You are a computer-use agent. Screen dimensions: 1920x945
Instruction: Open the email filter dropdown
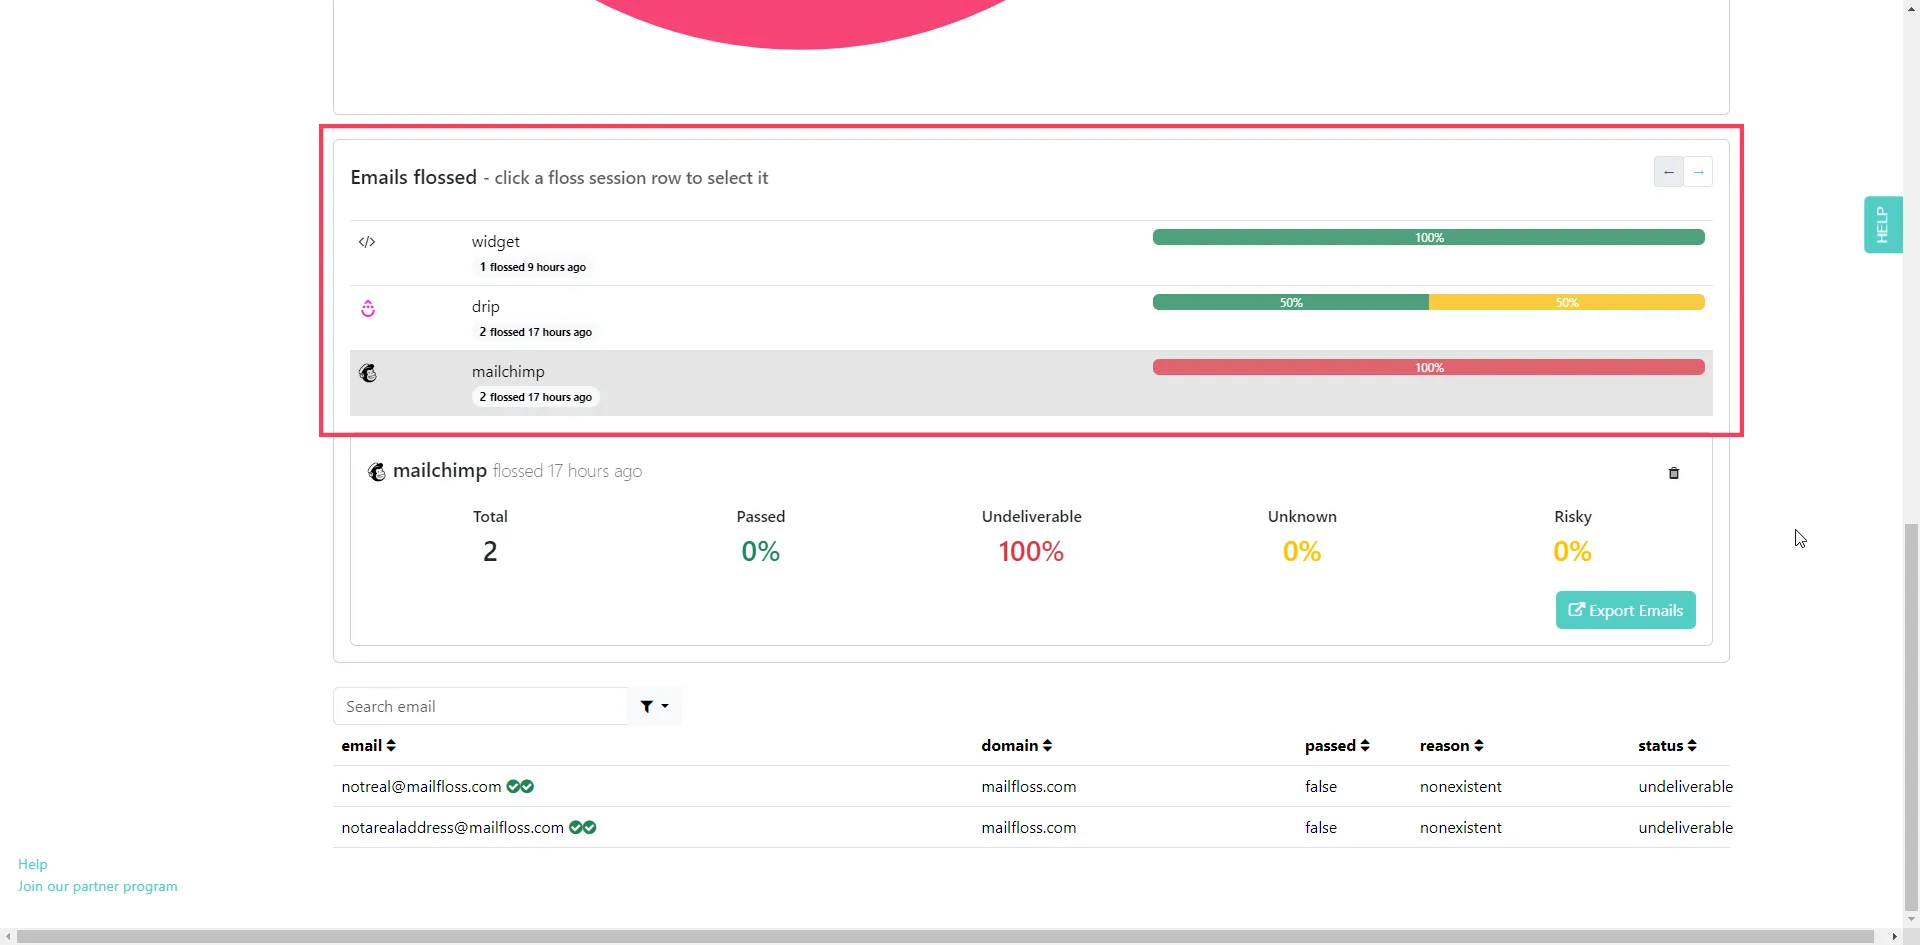click(654, 706)
